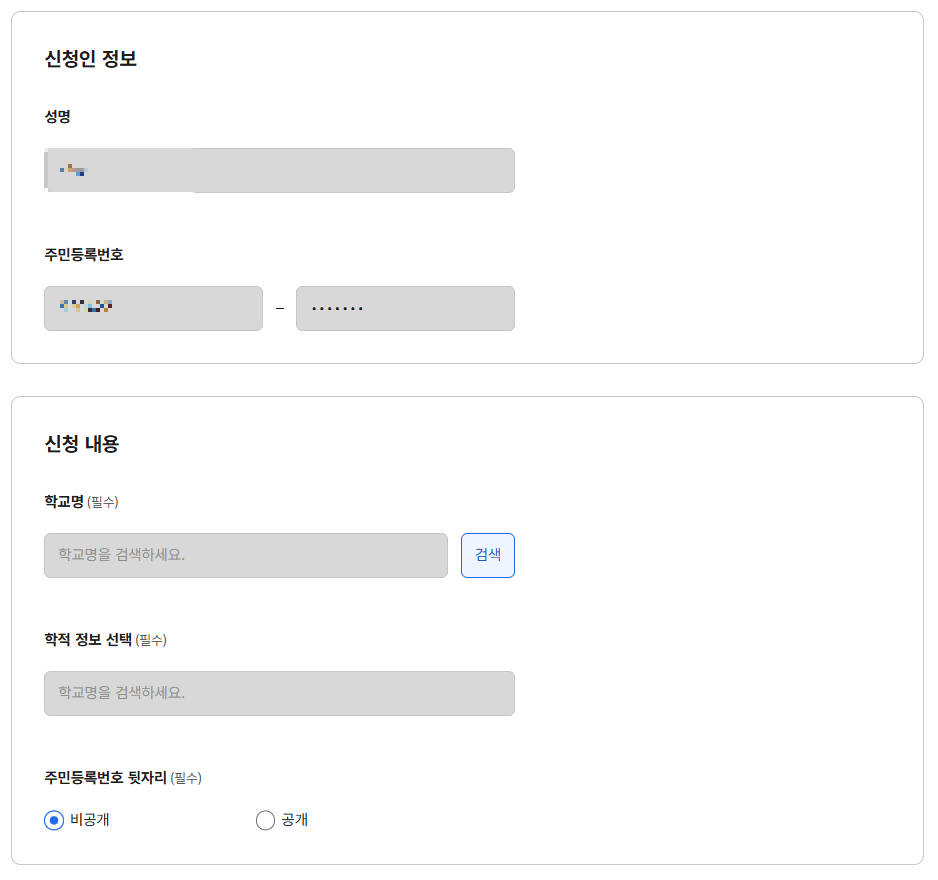Image resolution: width=938 pixels, height=880 pixels.
Task: Click the 학교명 search input field
Action: coord(245,555)
